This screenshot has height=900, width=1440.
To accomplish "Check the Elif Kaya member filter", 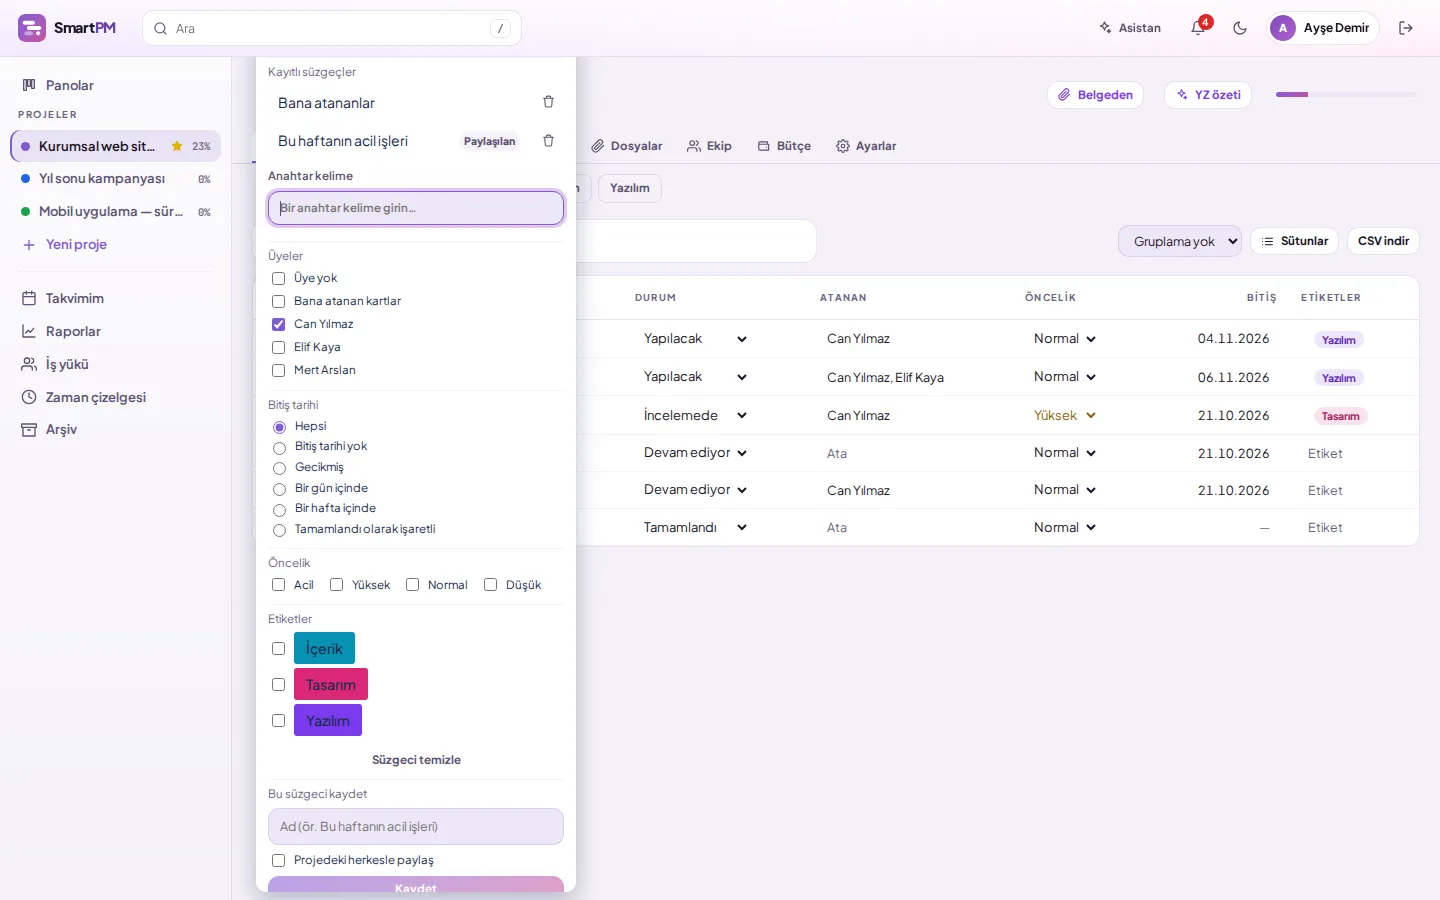I will [278, 347].
